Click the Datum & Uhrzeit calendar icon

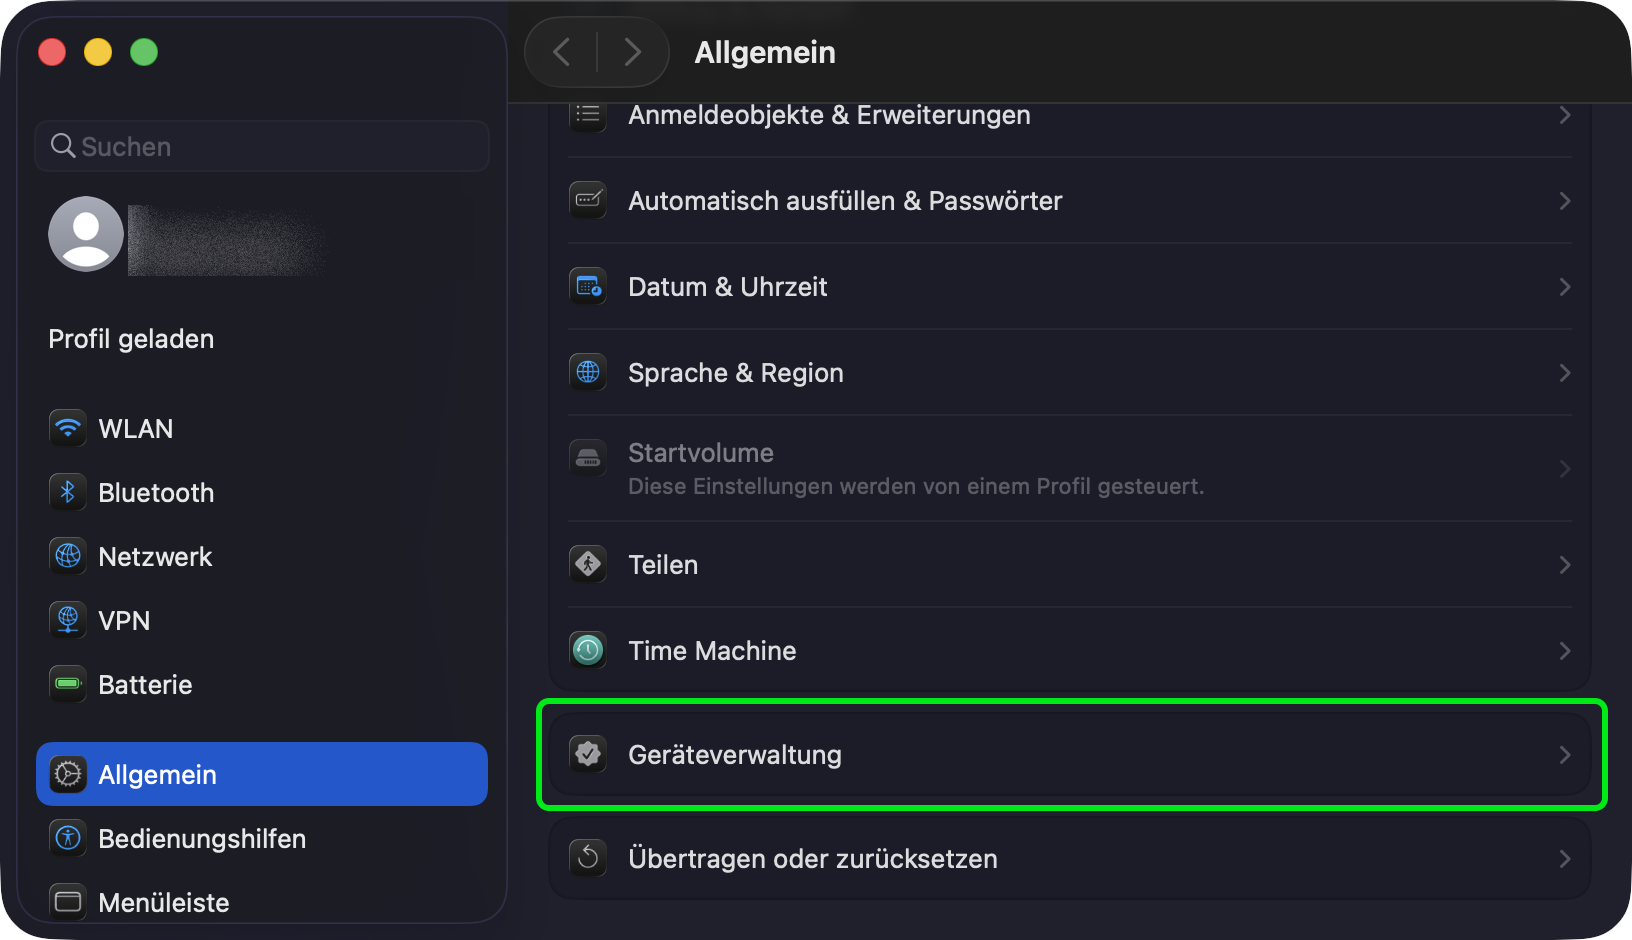tap(588, 287)
